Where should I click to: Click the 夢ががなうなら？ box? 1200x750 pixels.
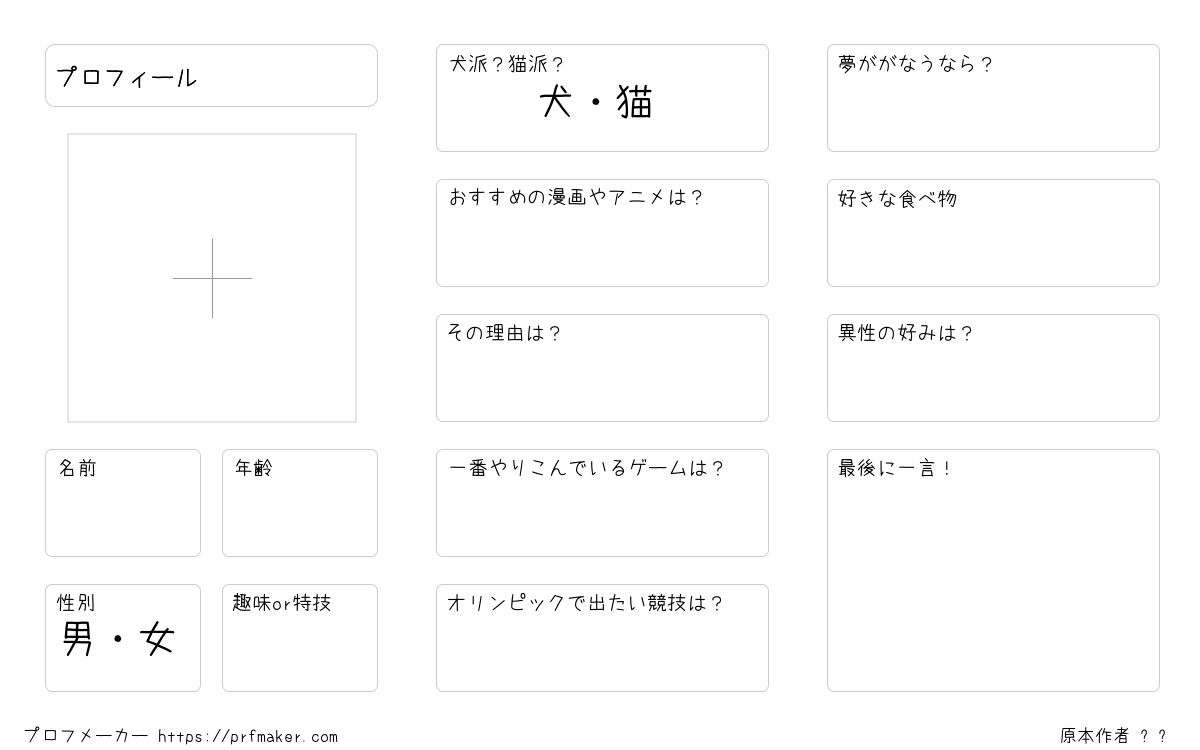point(993,98)
